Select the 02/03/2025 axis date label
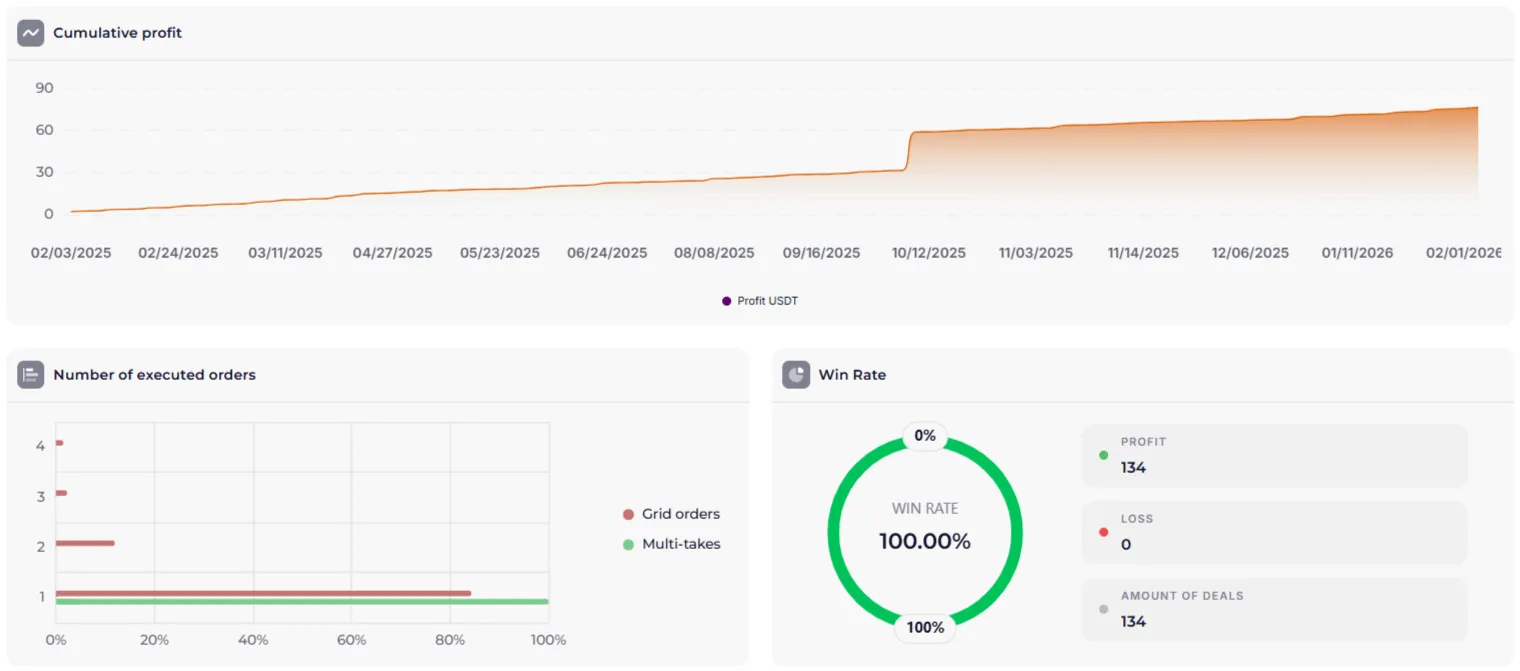 [x=70, y=252]
